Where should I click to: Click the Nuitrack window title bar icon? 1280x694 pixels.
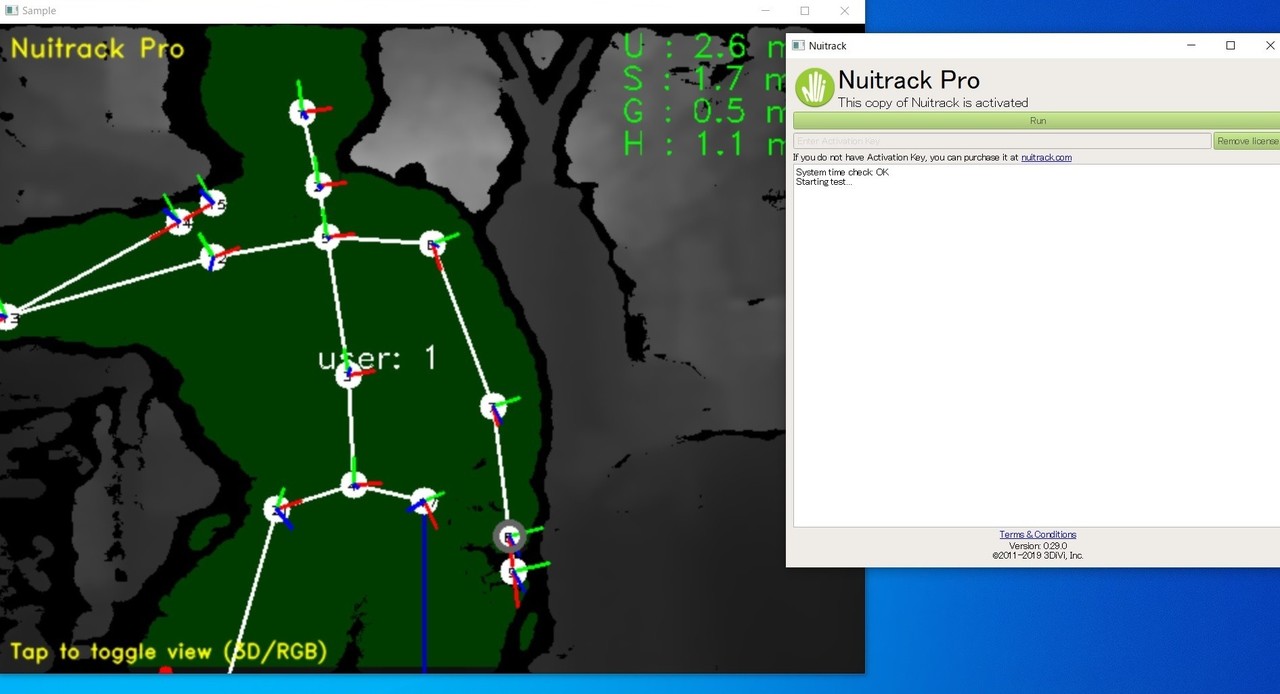[x=798, y=46]
